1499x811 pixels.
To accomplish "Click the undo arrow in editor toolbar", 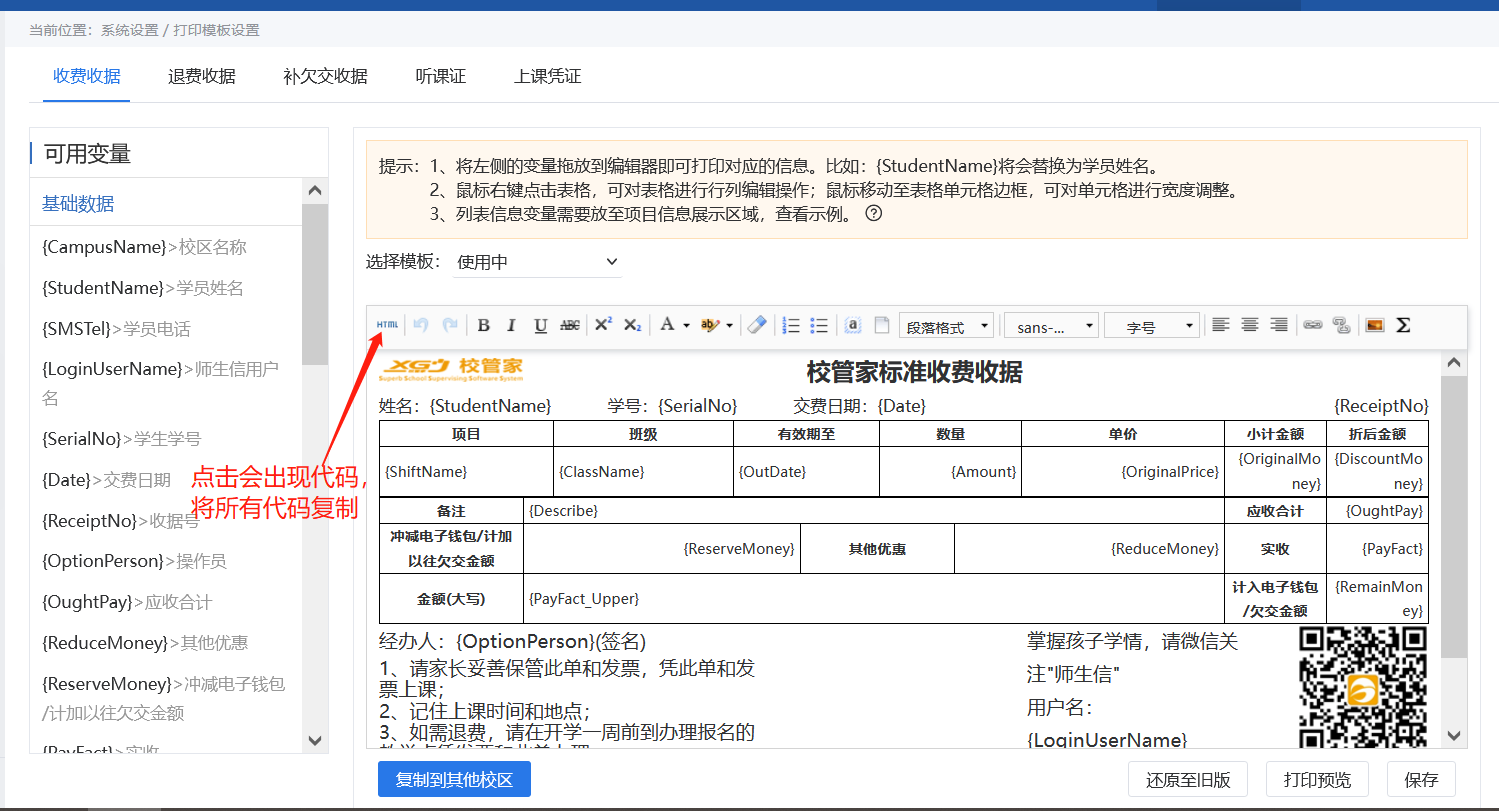I will coord(421,325).
